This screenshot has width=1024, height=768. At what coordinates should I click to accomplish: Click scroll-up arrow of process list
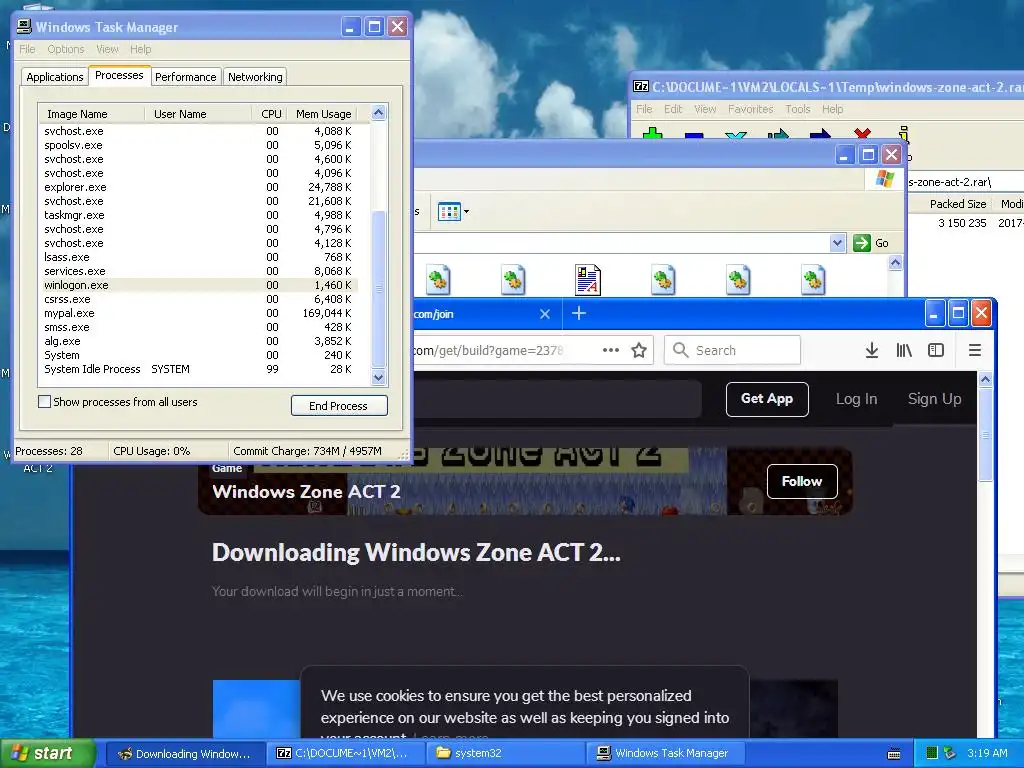379,113
